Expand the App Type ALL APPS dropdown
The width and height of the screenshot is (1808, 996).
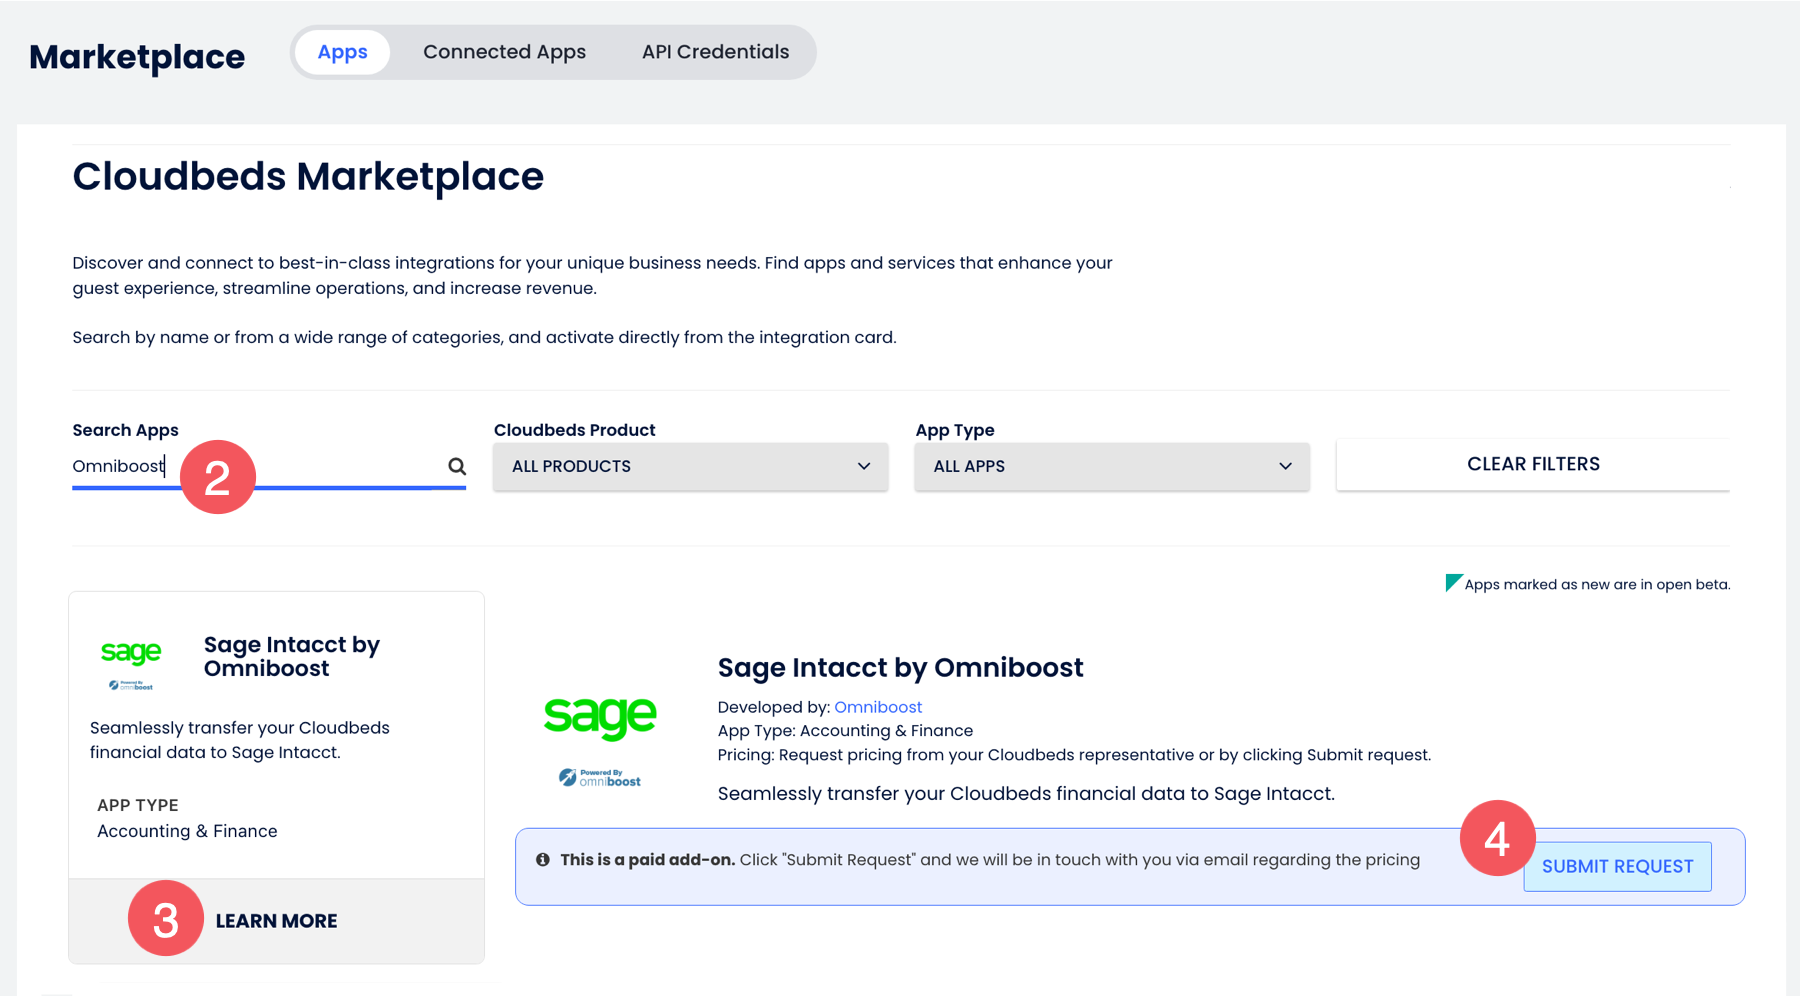click(x=1112, y=466)
